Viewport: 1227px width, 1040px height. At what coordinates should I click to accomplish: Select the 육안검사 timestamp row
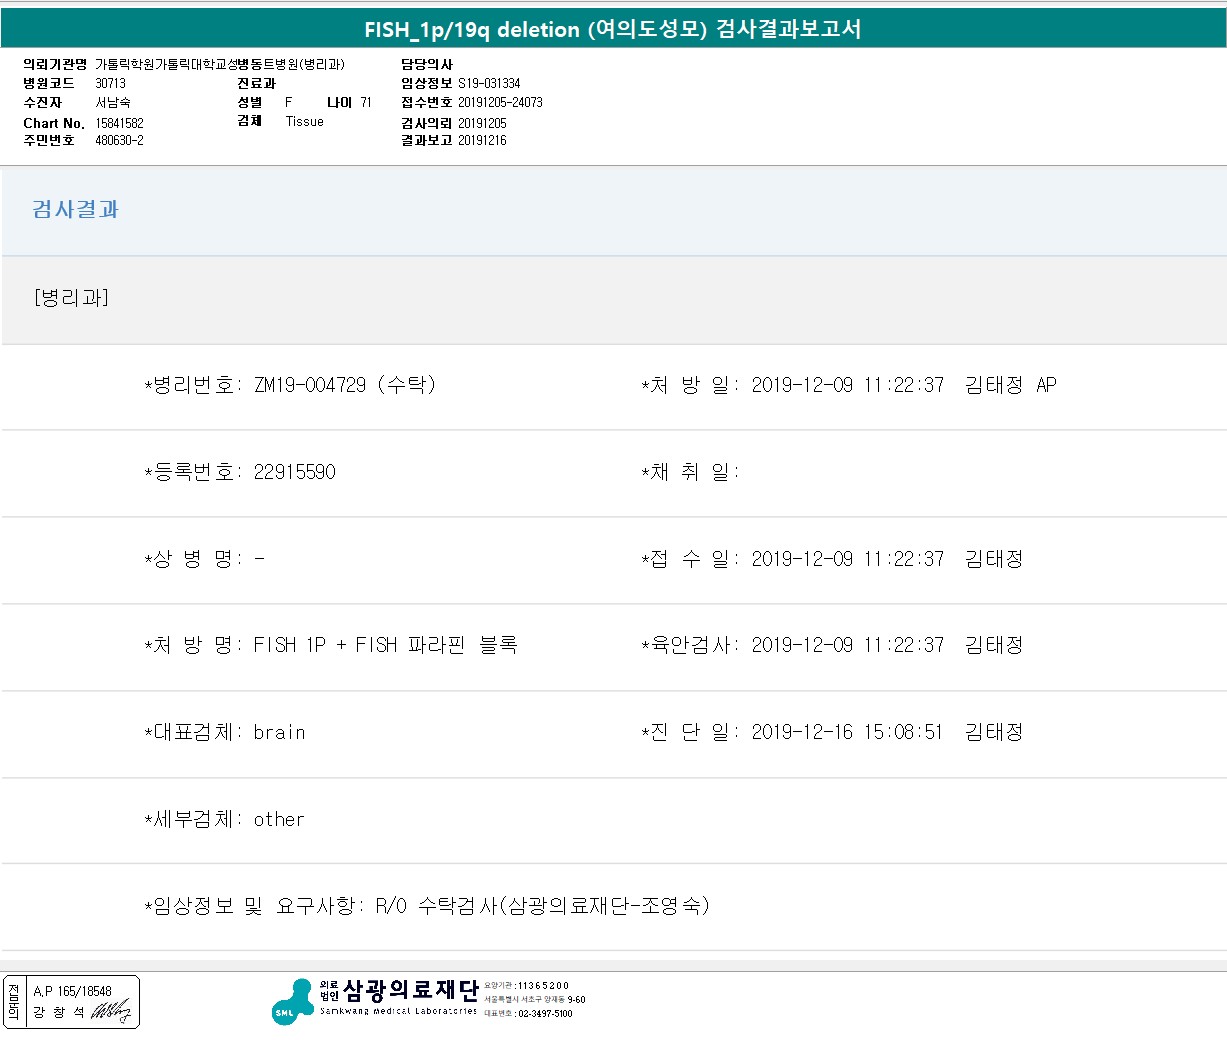832,645
